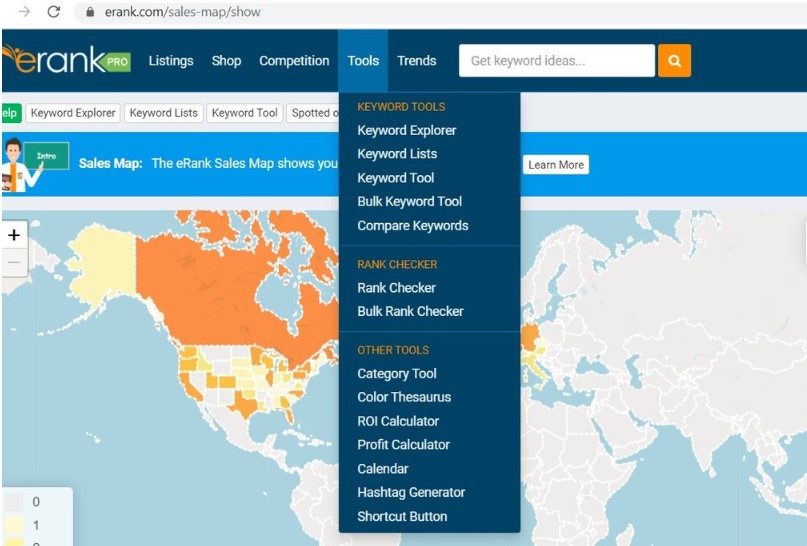Go forward with browser arrow icon

click(x=24, y=12)
